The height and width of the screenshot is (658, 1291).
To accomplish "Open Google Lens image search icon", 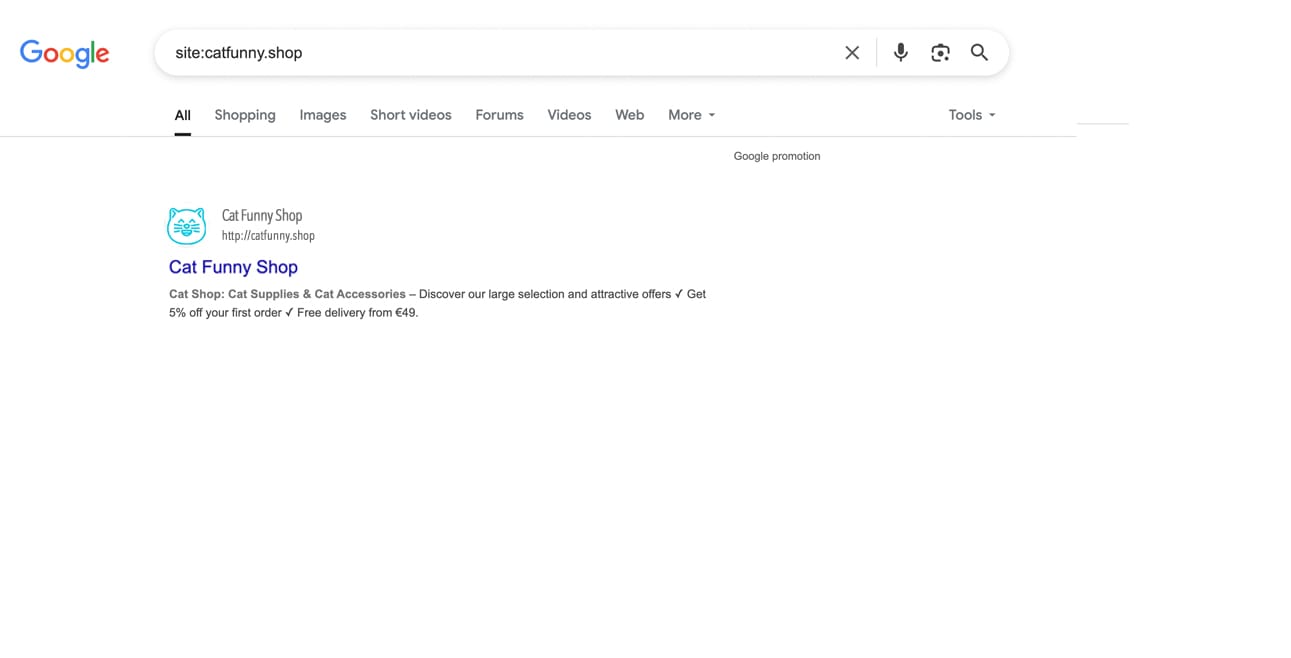I will (x=940, y=53).
